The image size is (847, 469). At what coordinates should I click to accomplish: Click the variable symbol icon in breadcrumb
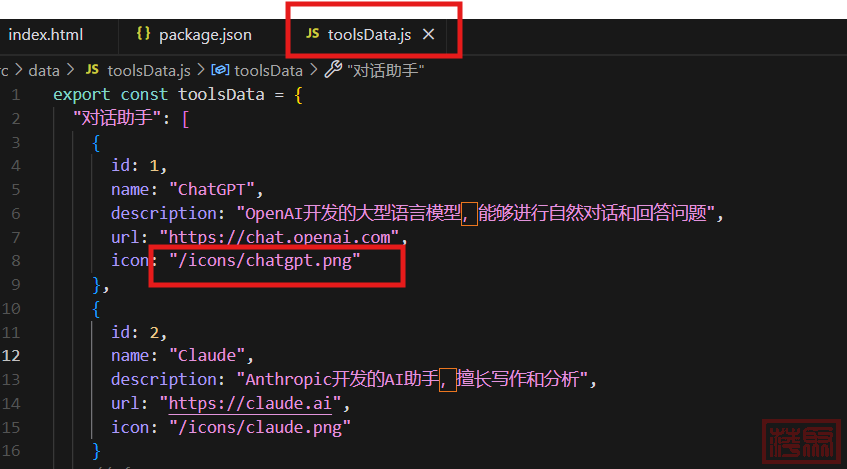[220, 70]
